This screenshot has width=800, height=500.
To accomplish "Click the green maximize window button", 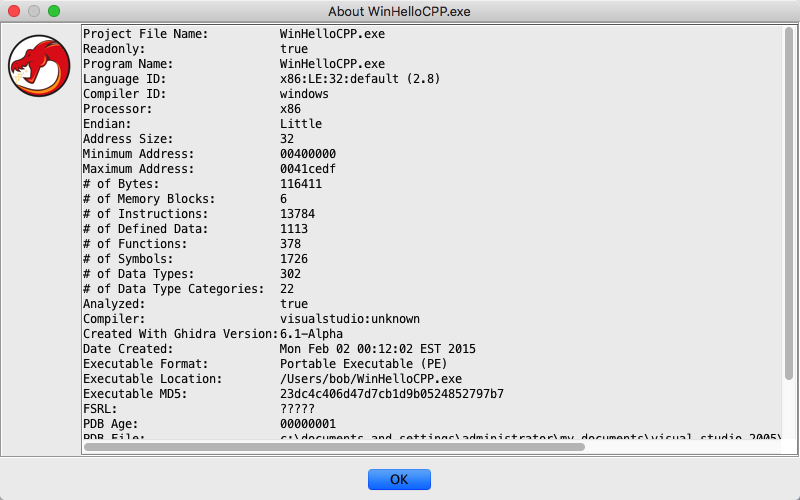I will (54, 11).
